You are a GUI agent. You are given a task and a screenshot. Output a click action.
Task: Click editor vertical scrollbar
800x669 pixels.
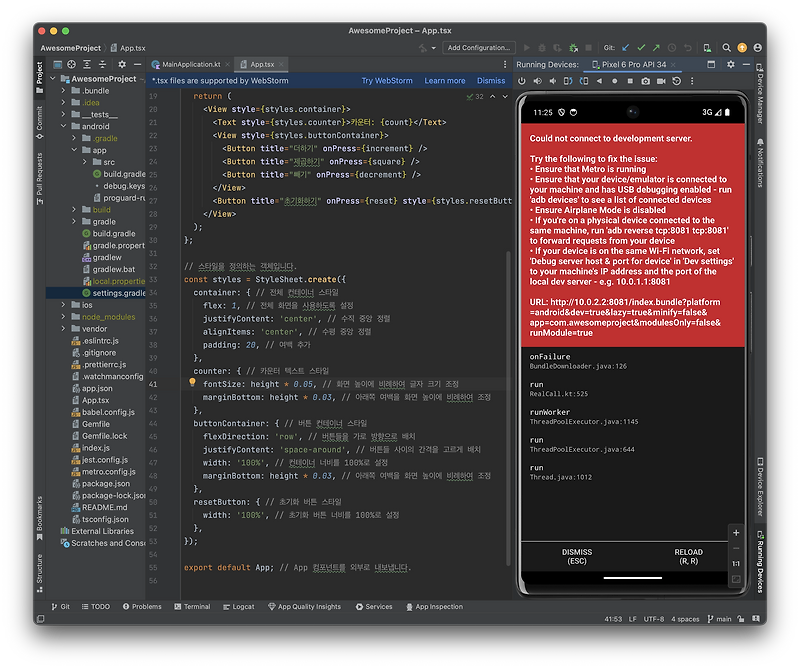pyautogui.click(x=508, y=408)
